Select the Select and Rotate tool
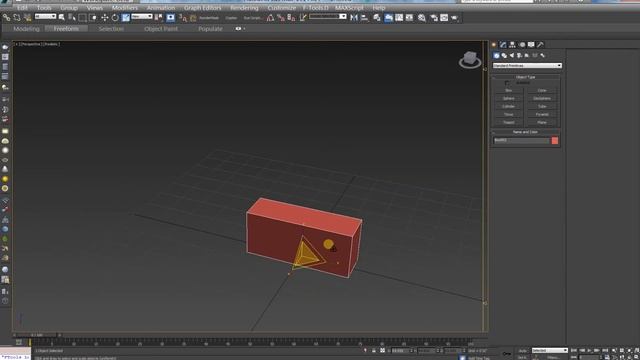 click(115, 17)
